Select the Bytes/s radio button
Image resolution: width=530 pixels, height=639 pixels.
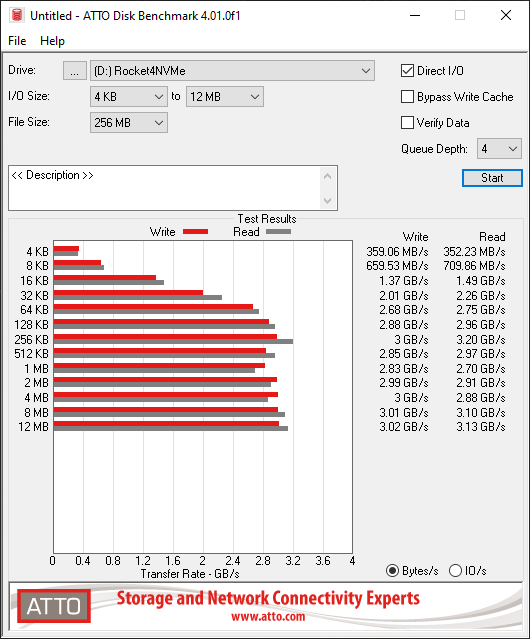pyautogui.click(x=392, y=570)
